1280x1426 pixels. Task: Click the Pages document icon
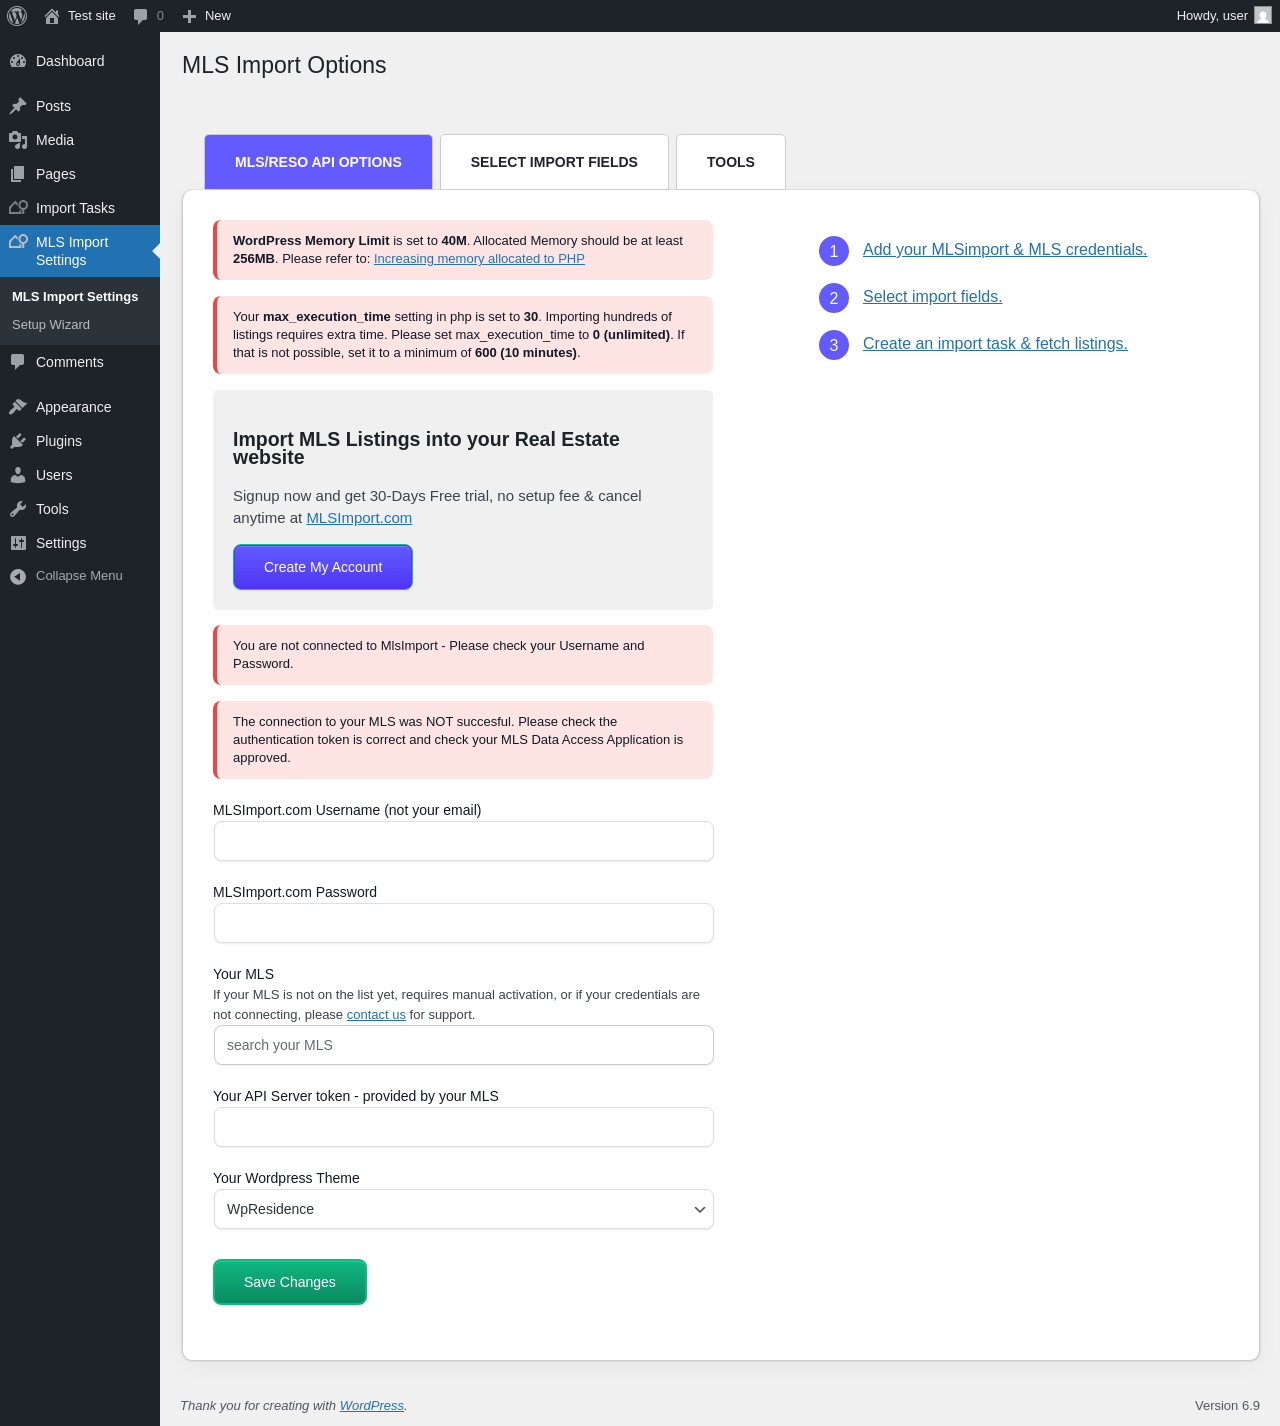pos(18,174)
